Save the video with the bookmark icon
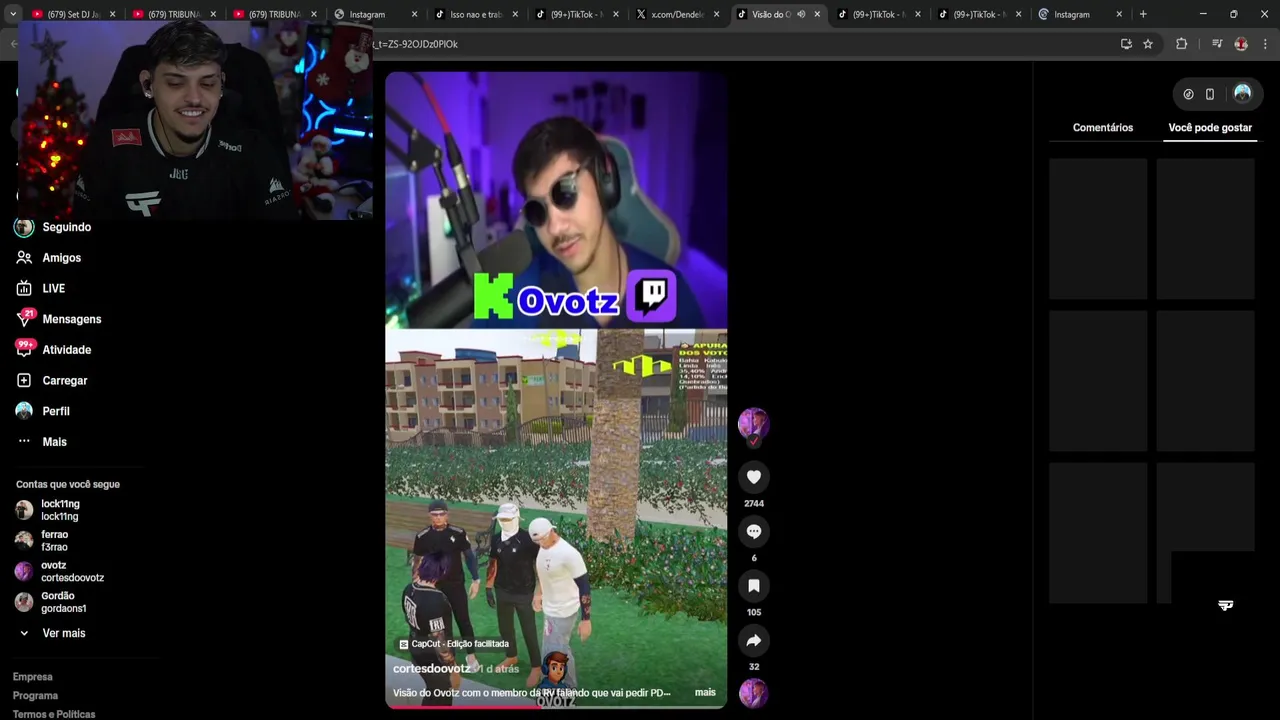 (754, 585)
